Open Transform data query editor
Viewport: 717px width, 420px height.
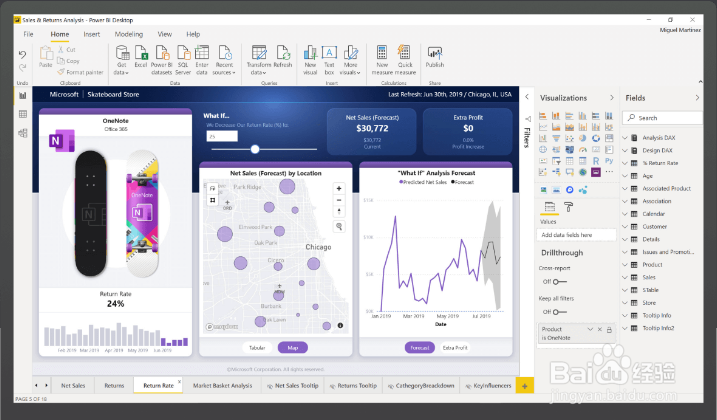(x=259, y=53)
